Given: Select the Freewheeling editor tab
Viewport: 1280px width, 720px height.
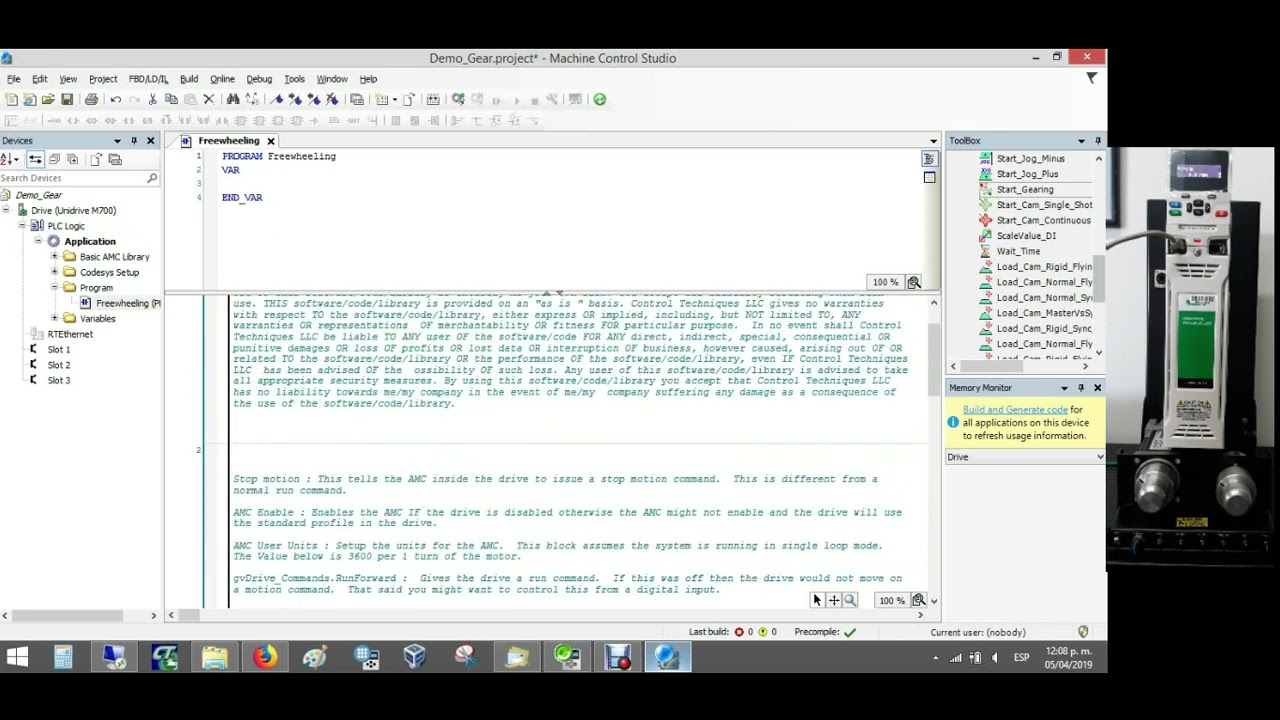Looking at the screenshot, I should pos(229,141).
